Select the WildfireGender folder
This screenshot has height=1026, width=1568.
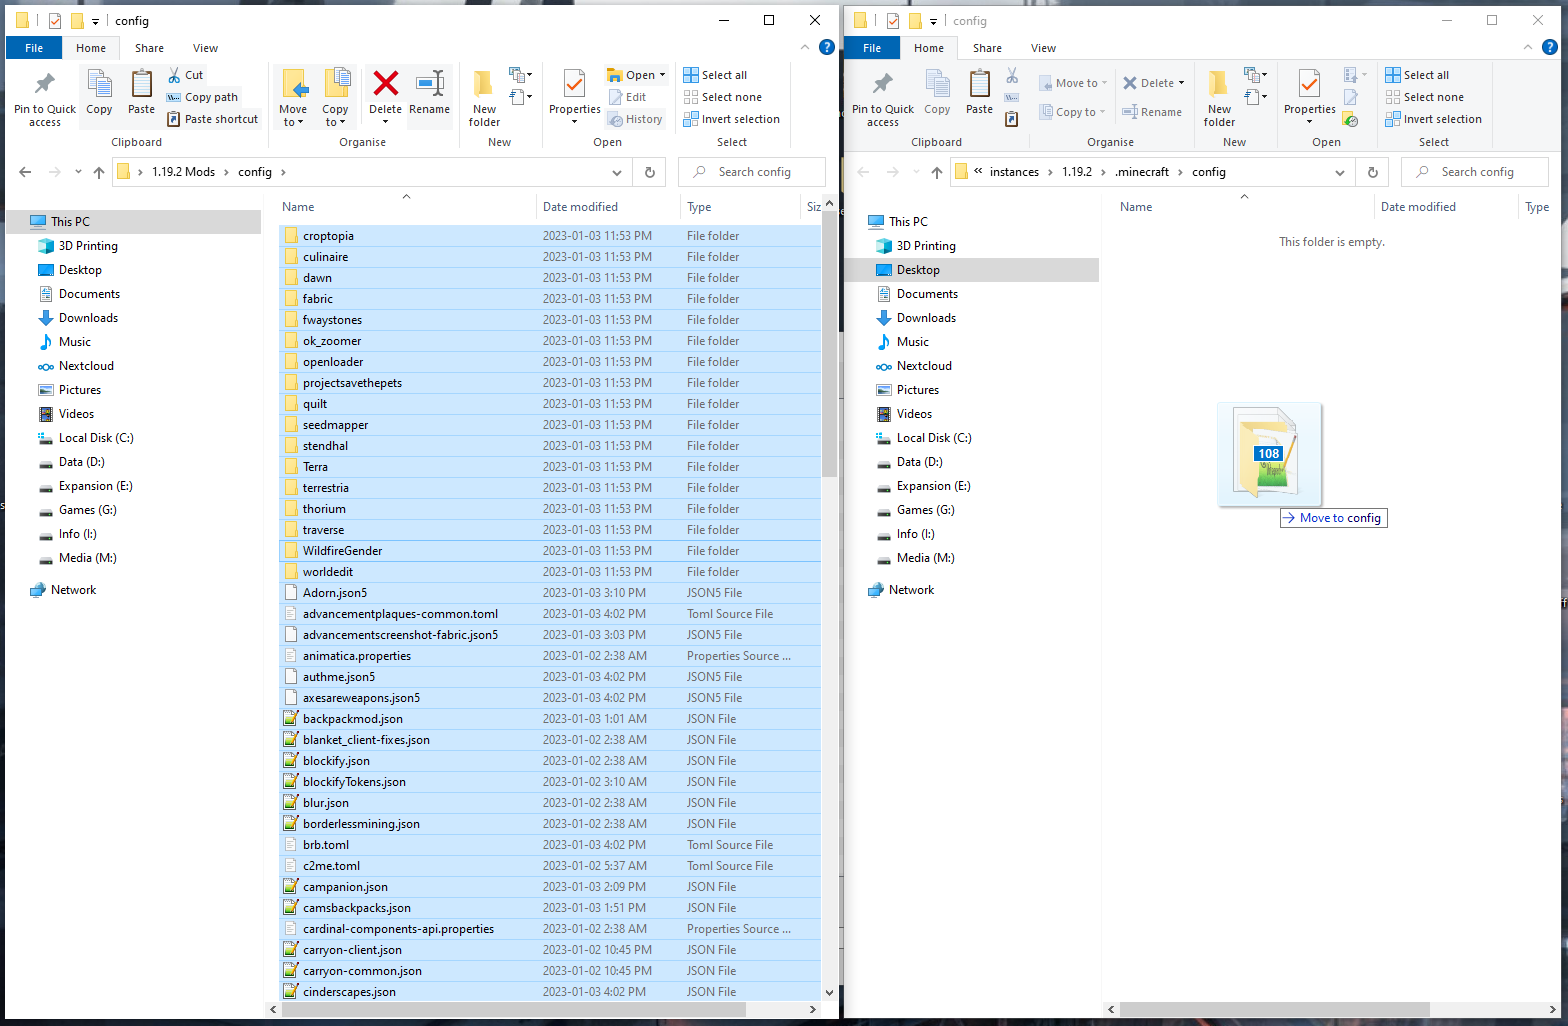[x=550, y=551]
